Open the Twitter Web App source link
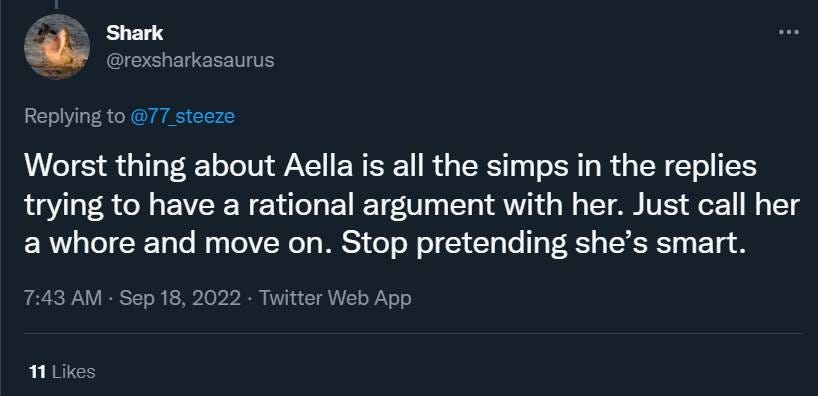The height and width of the screenshot is (396, 818). (x=335, y=298)
